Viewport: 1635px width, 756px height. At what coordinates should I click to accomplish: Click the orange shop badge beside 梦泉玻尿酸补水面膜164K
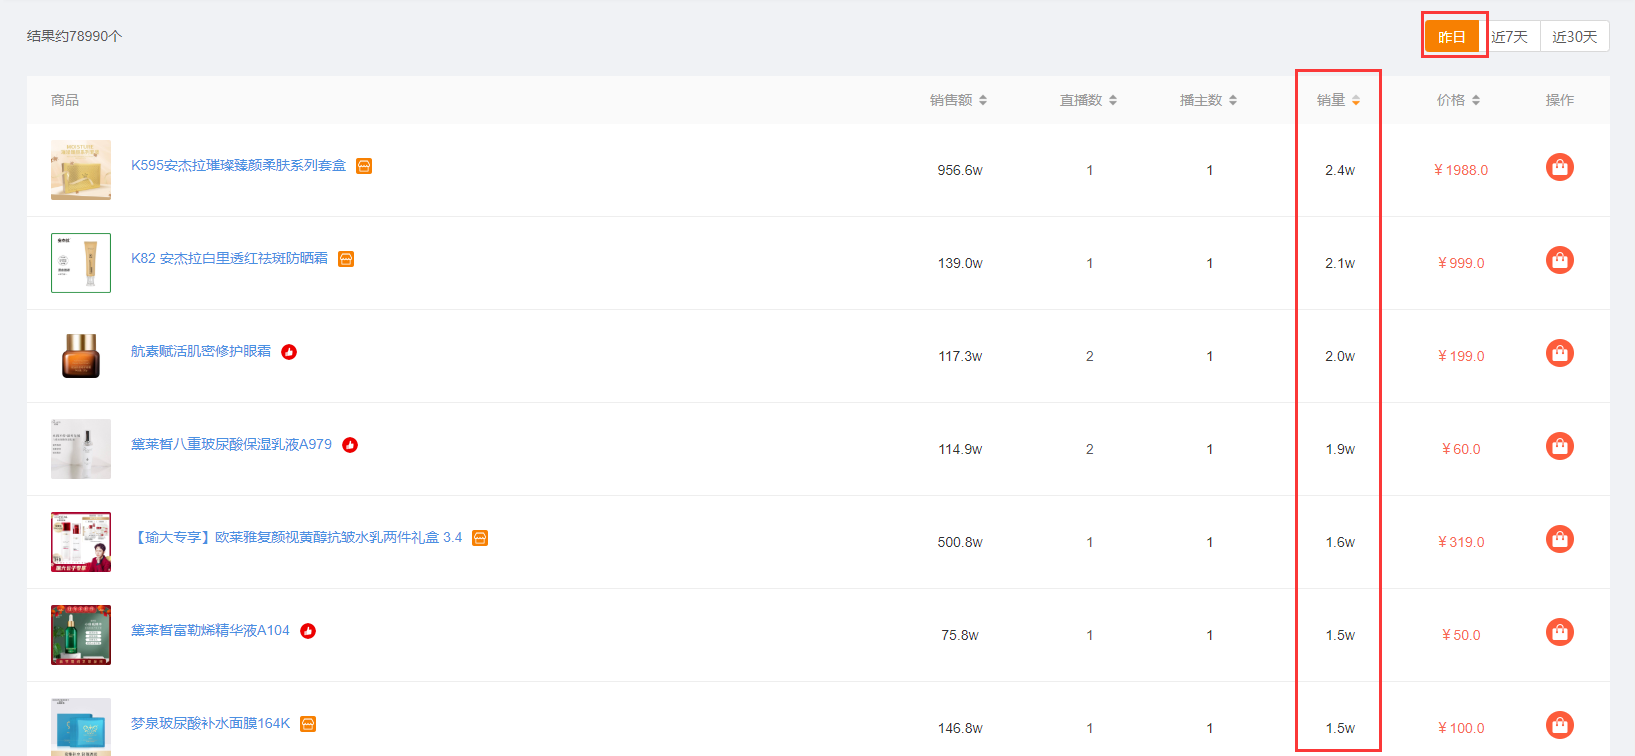[308, 724]
